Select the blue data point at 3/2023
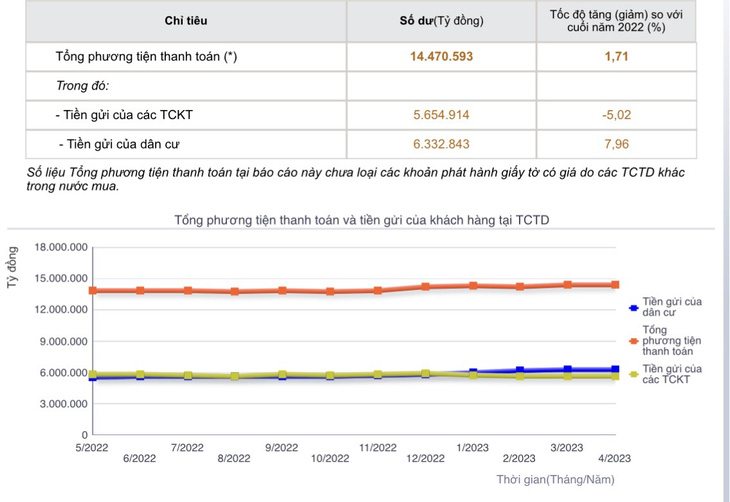730x502 pixels. coord(568,370)
